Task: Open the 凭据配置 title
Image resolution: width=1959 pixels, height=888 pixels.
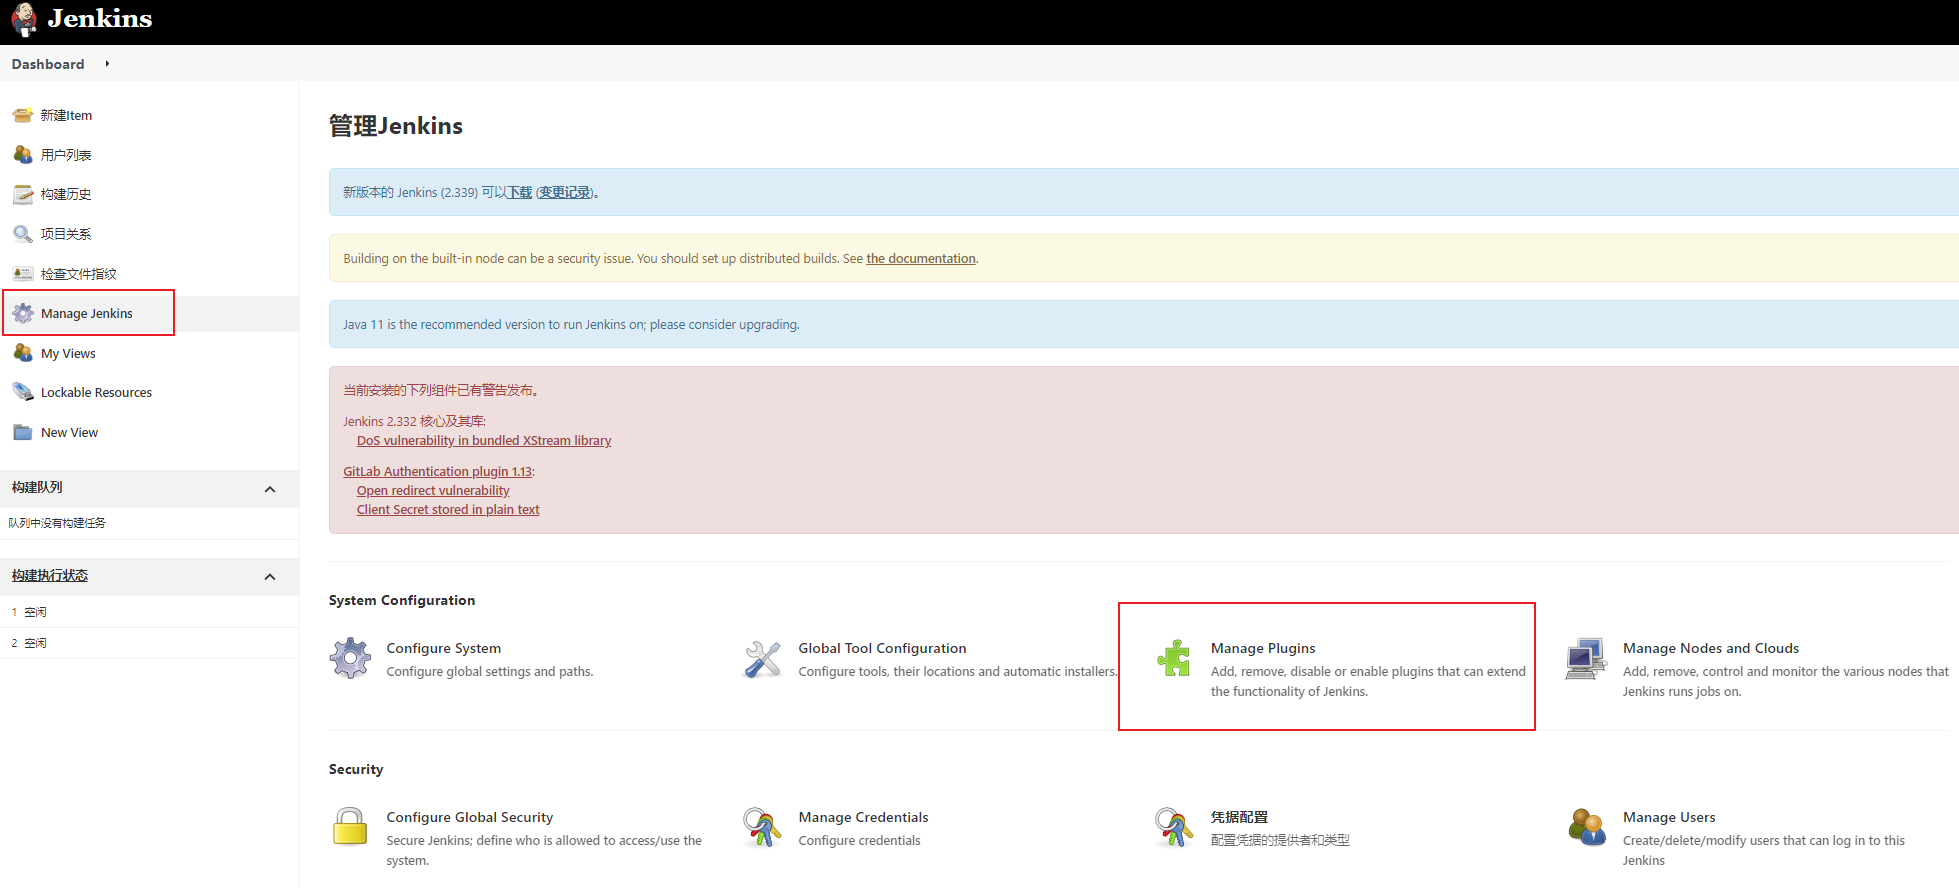Action: (1239, 817)
